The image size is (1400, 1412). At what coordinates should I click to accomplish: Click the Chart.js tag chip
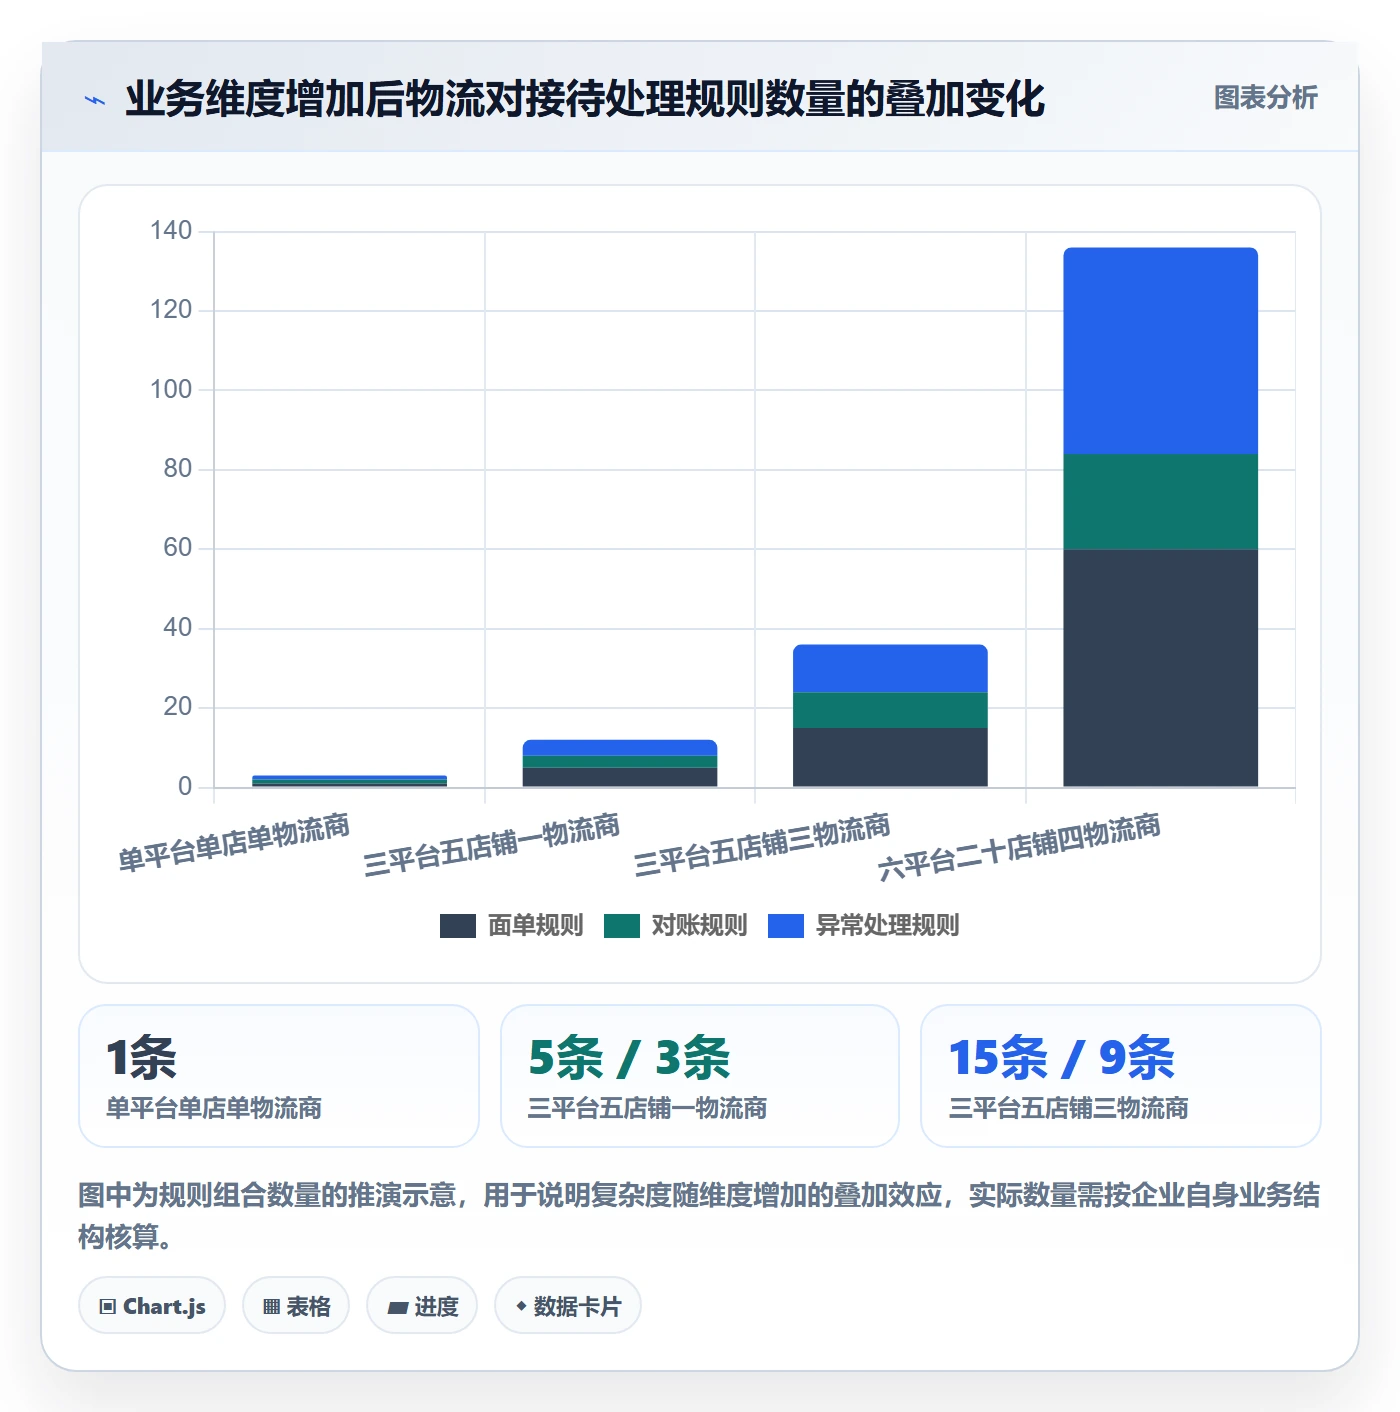(x=152, y=1306)
